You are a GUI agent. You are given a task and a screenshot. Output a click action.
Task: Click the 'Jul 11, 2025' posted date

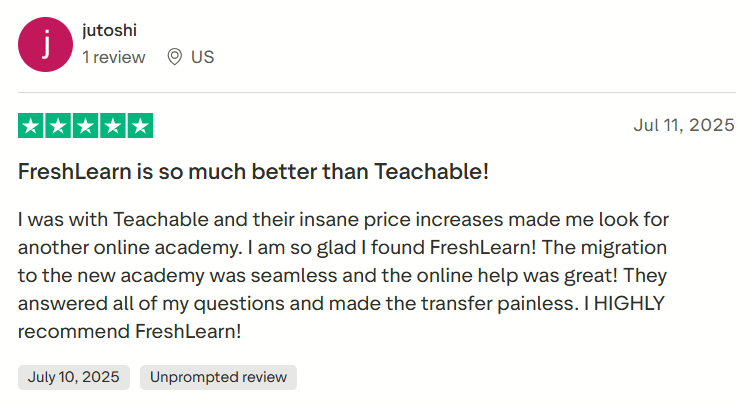pos(684,126)
